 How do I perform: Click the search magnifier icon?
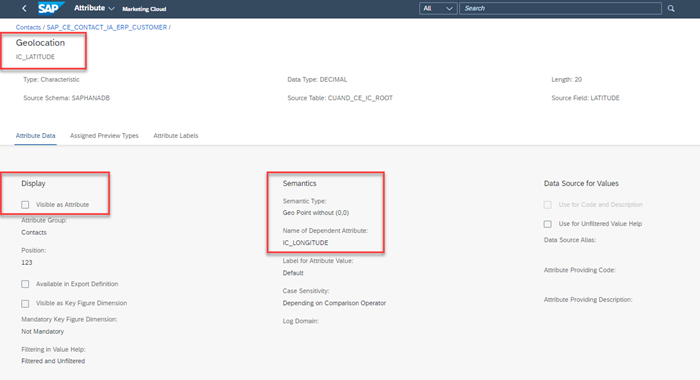tap(671, 8)
